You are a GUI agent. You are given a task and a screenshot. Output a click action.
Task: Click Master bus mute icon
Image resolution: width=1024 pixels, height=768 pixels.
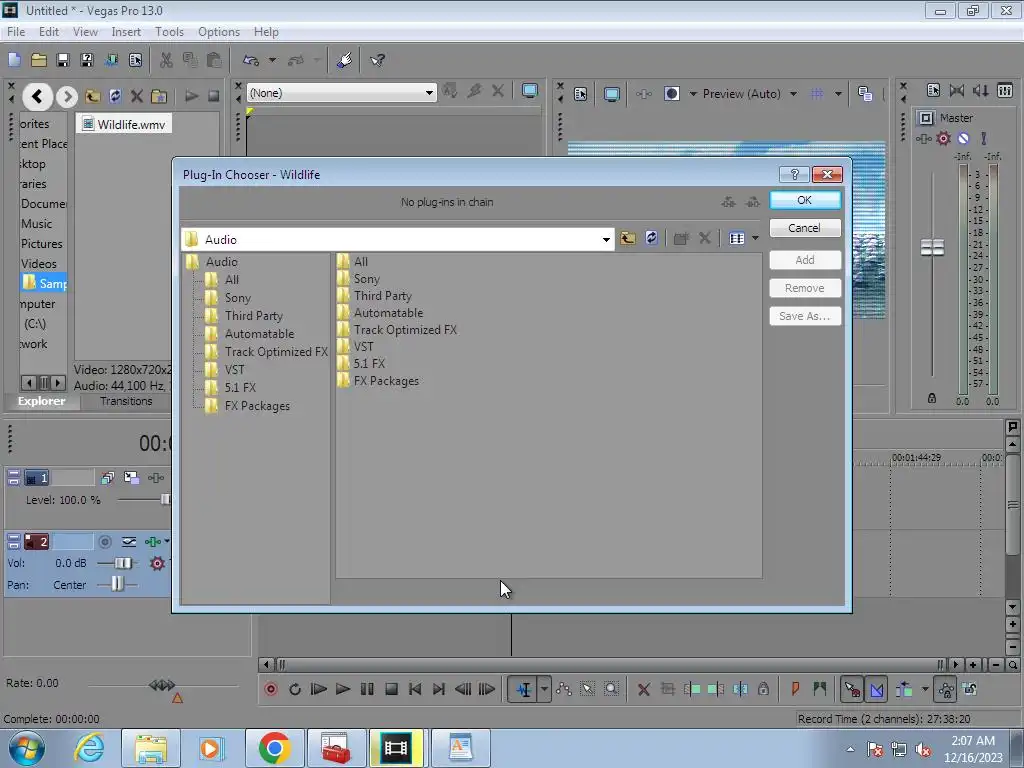[963, 138]
